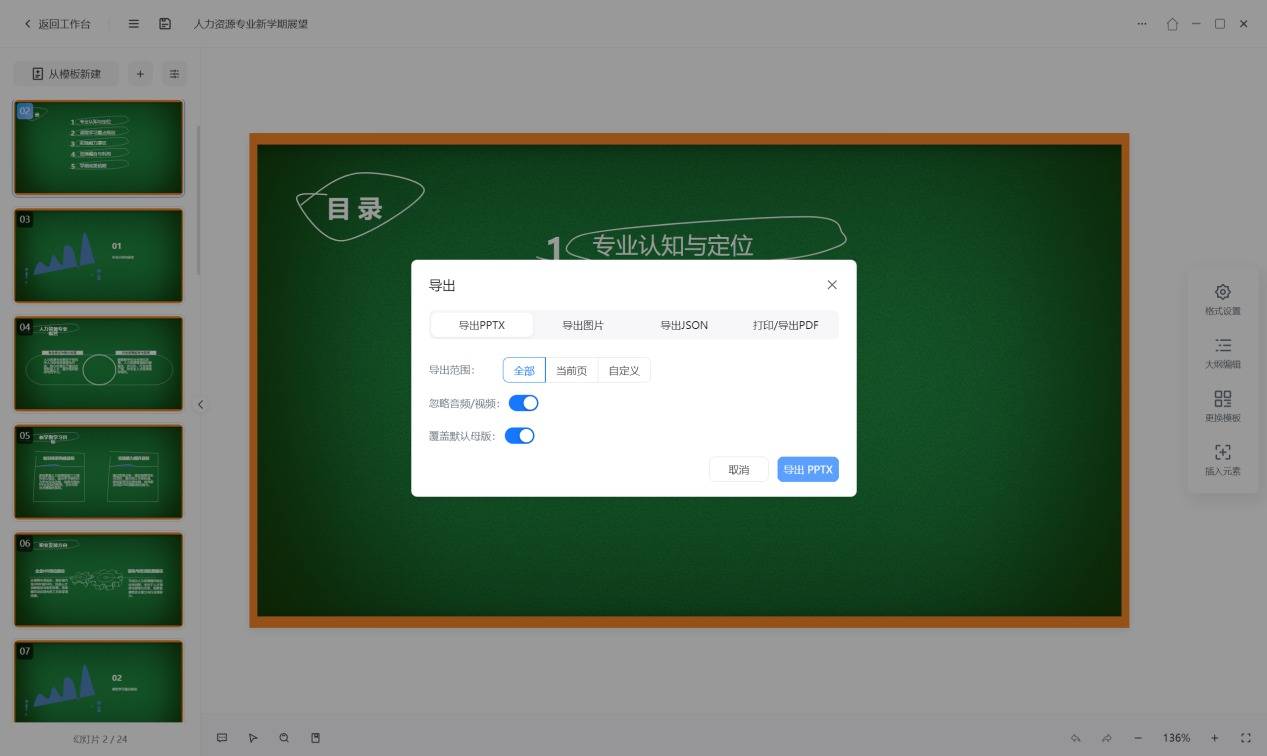The width and height of the screenshot is (1267, 756).
Task: Collapse the slide thumbnail panel arrow
Action: coord(200,405)
